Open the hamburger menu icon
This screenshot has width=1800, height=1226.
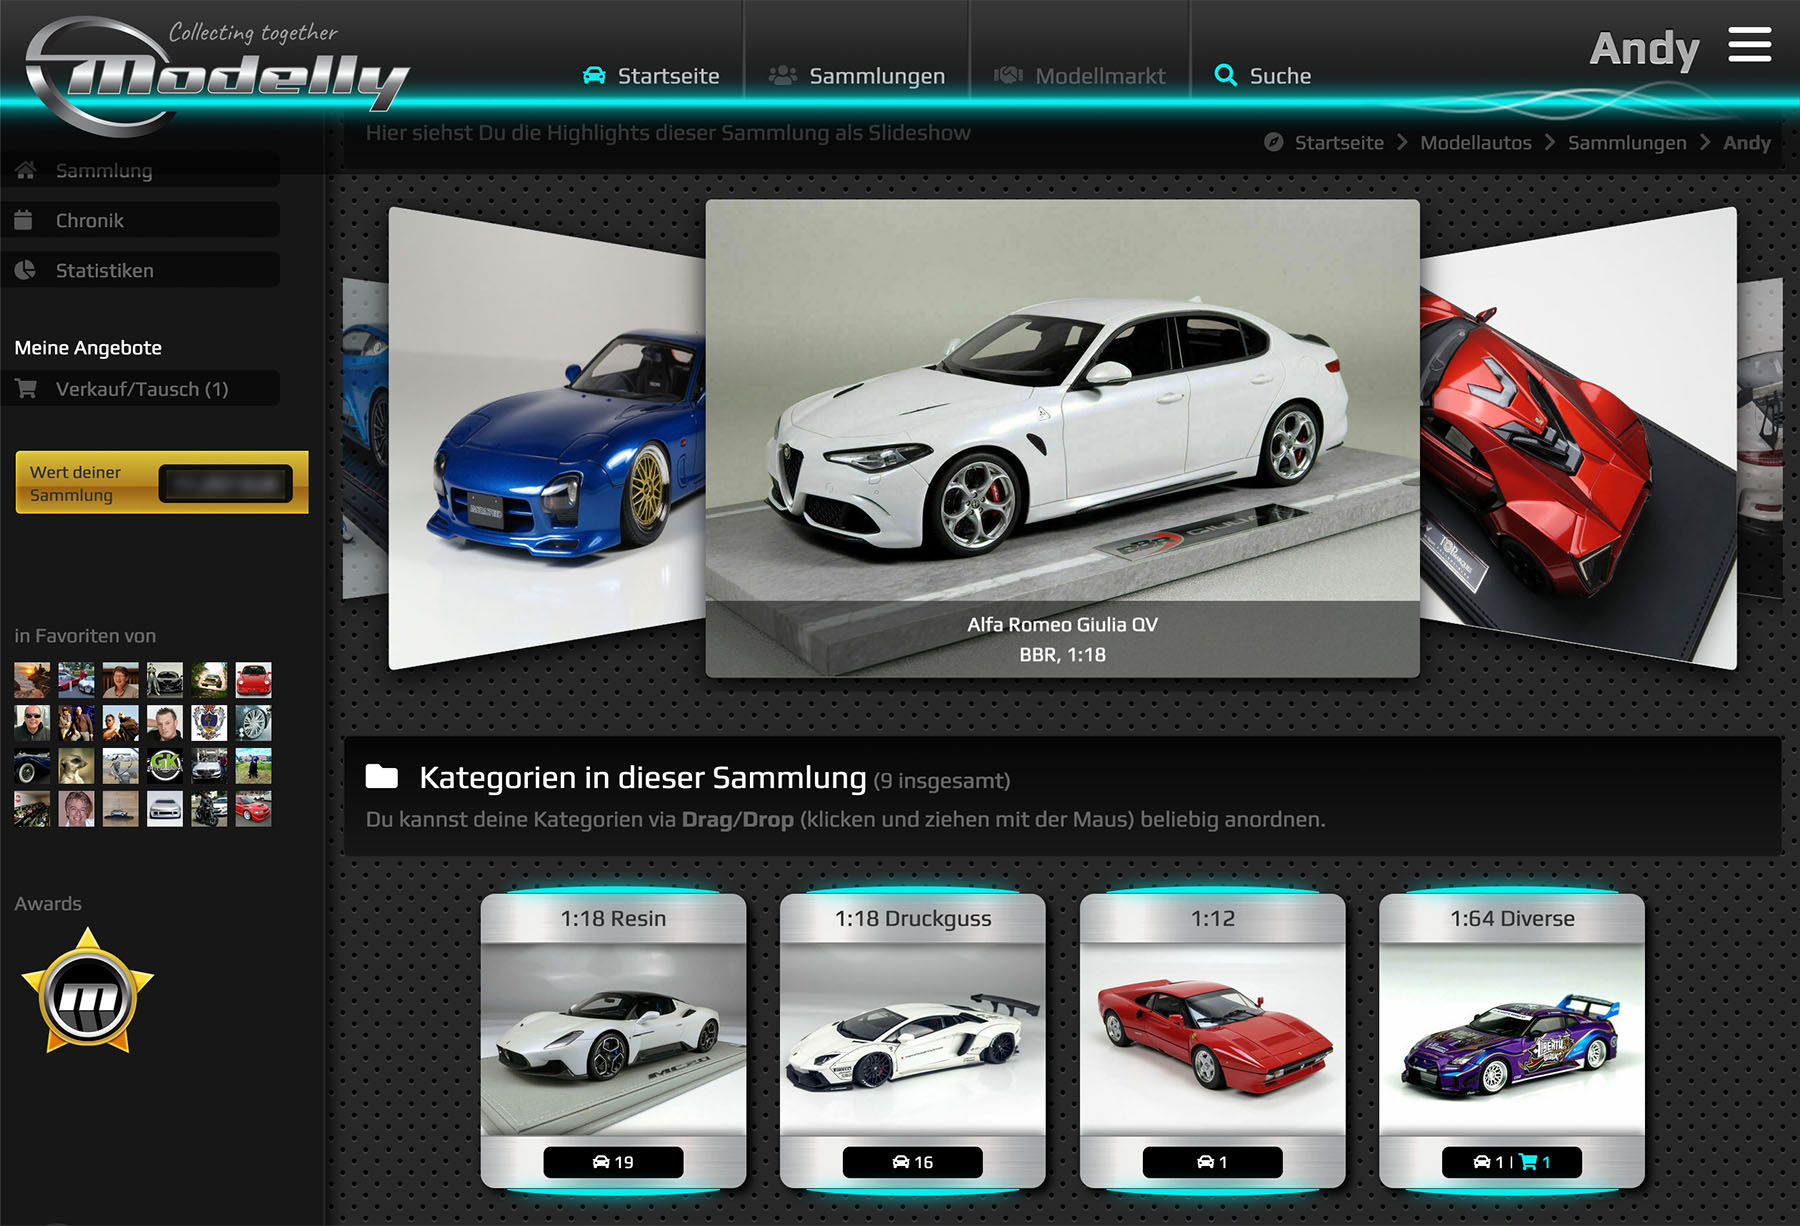1749,46
